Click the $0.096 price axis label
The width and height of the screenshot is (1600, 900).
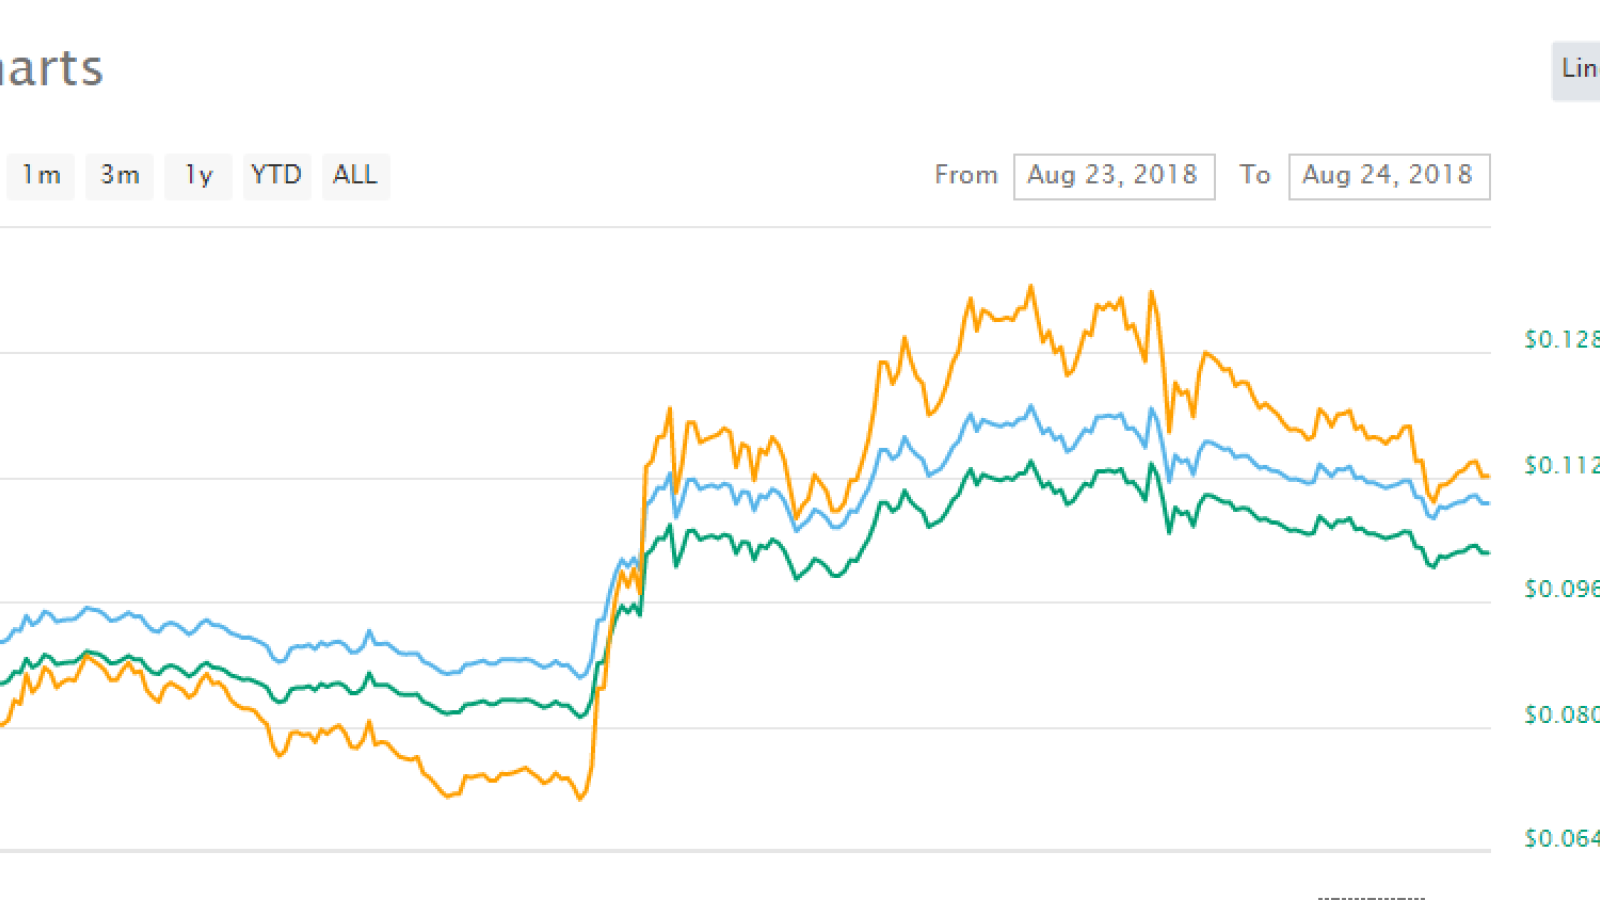[1561, 589]
